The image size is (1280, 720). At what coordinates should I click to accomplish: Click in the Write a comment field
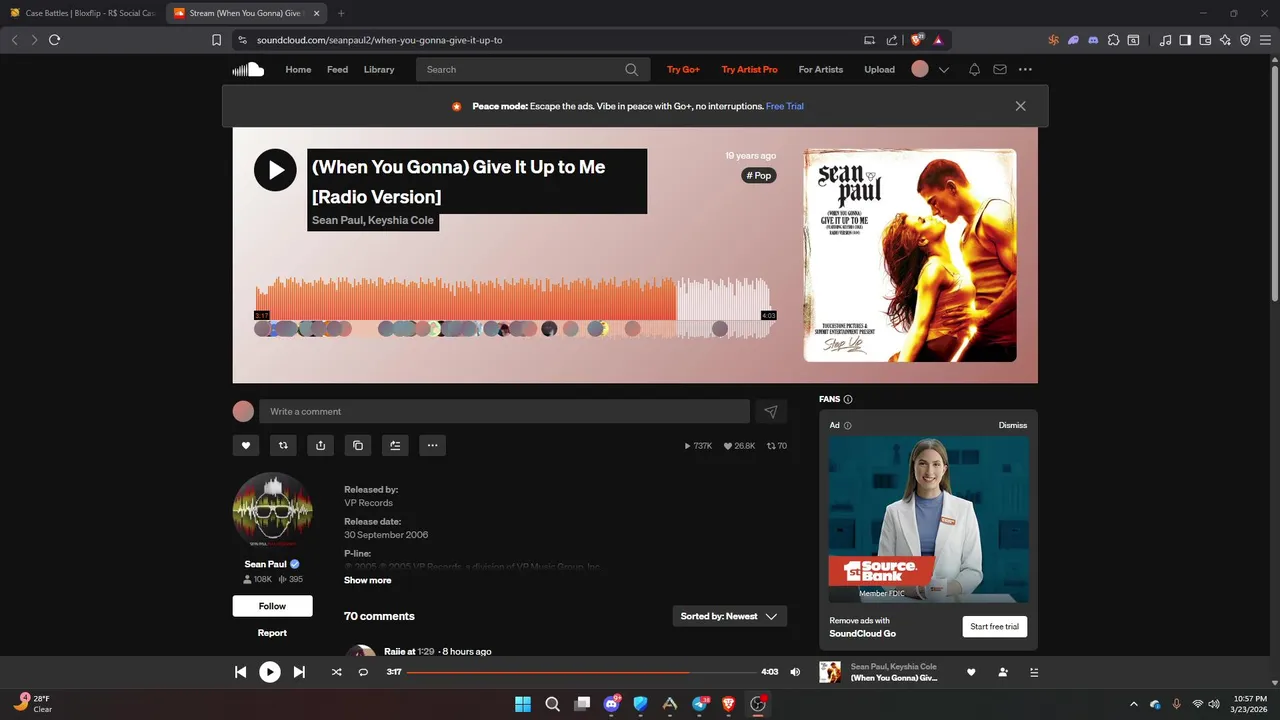click(x=504, y=411)
